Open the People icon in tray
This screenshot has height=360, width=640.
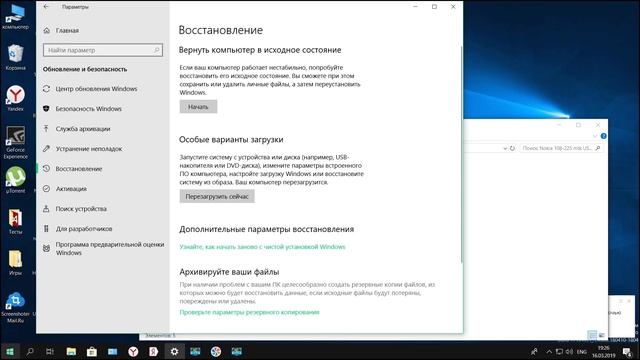(534, 351)
